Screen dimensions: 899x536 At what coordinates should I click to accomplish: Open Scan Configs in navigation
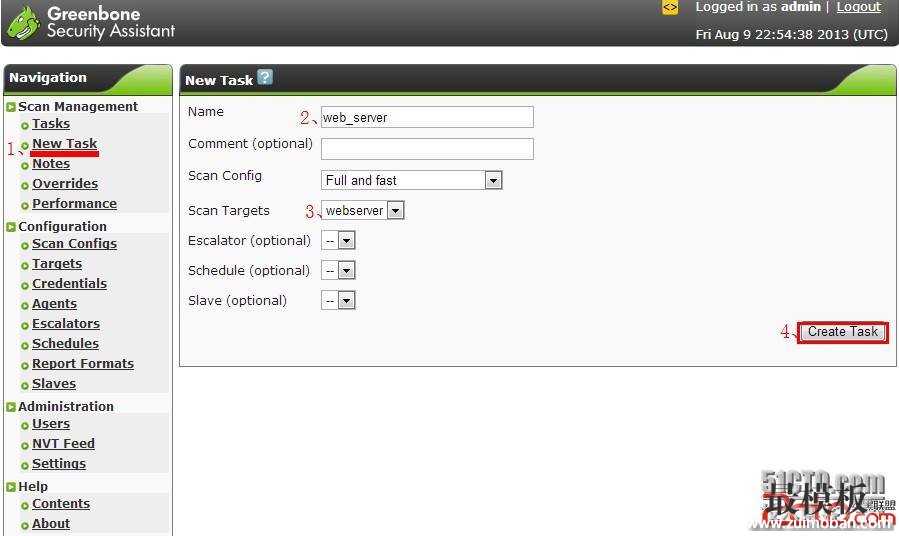click(74, 244)
